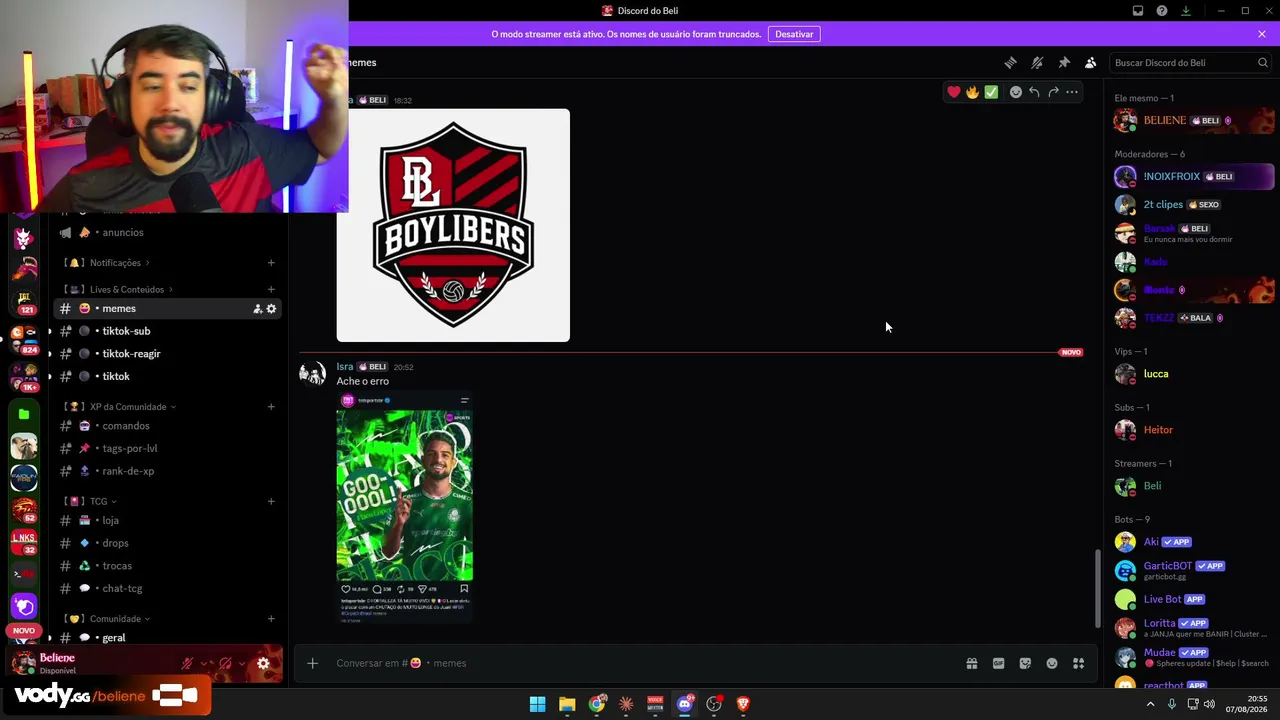Viewport: 1280px width, 720px height.
Task: Forward the Boylibers message
Action: (1053, 92)
